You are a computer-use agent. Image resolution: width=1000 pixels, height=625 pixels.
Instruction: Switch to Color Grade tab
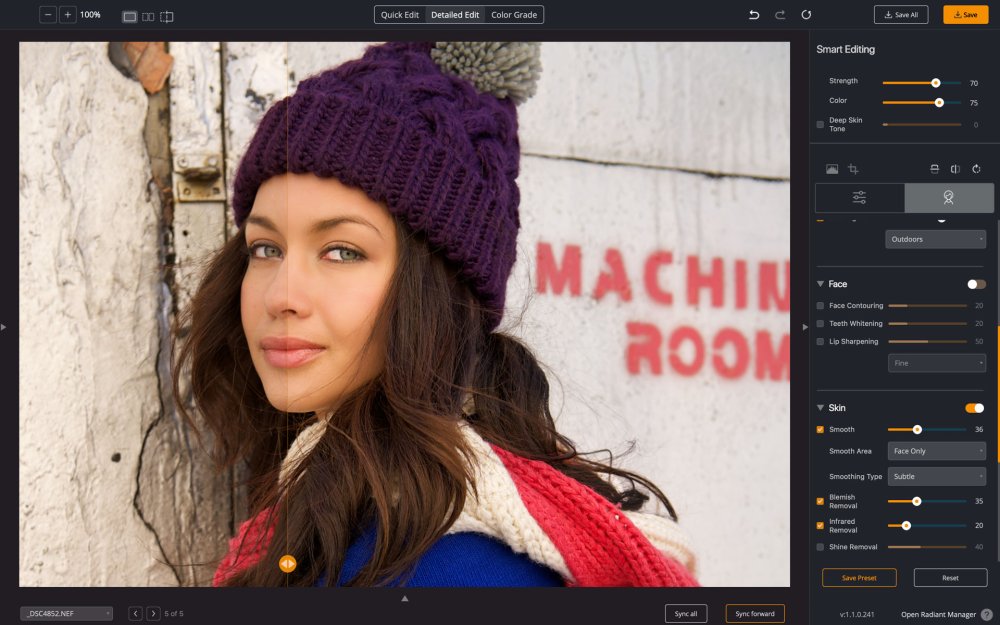pyautogui.click(x=514, y=15)
